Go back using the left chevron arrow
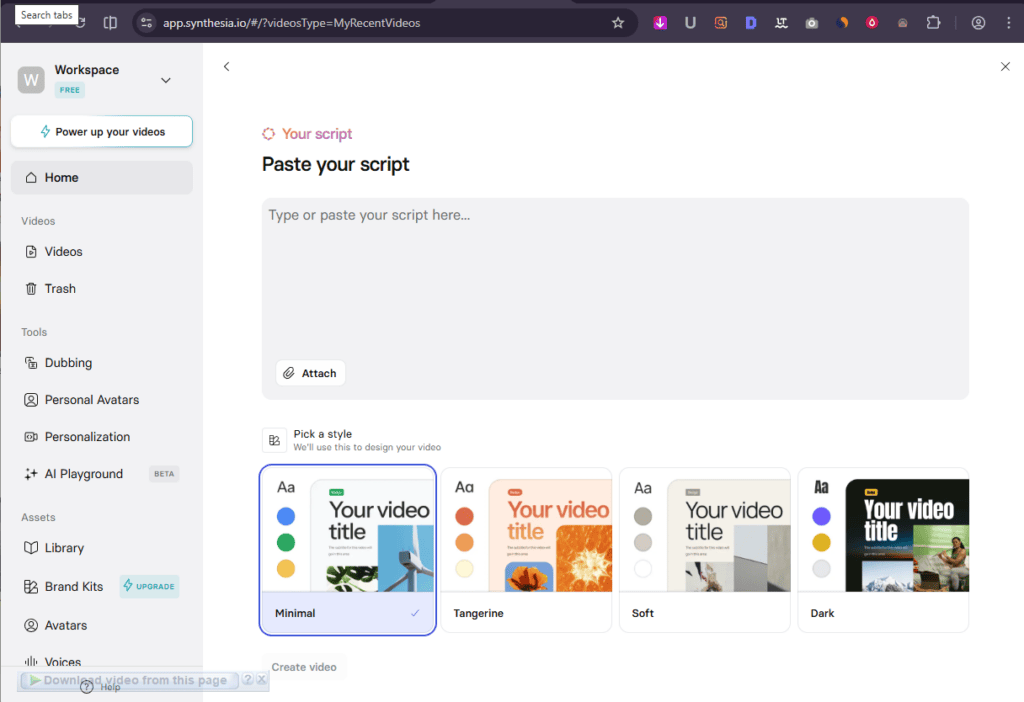 point(227,67)
